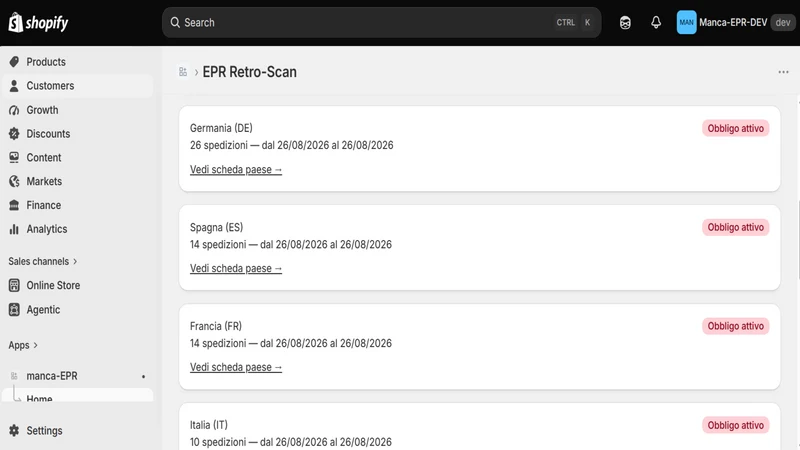Focus the Search input field
Viewport: 800px width, 450px height.
point(381,22)
